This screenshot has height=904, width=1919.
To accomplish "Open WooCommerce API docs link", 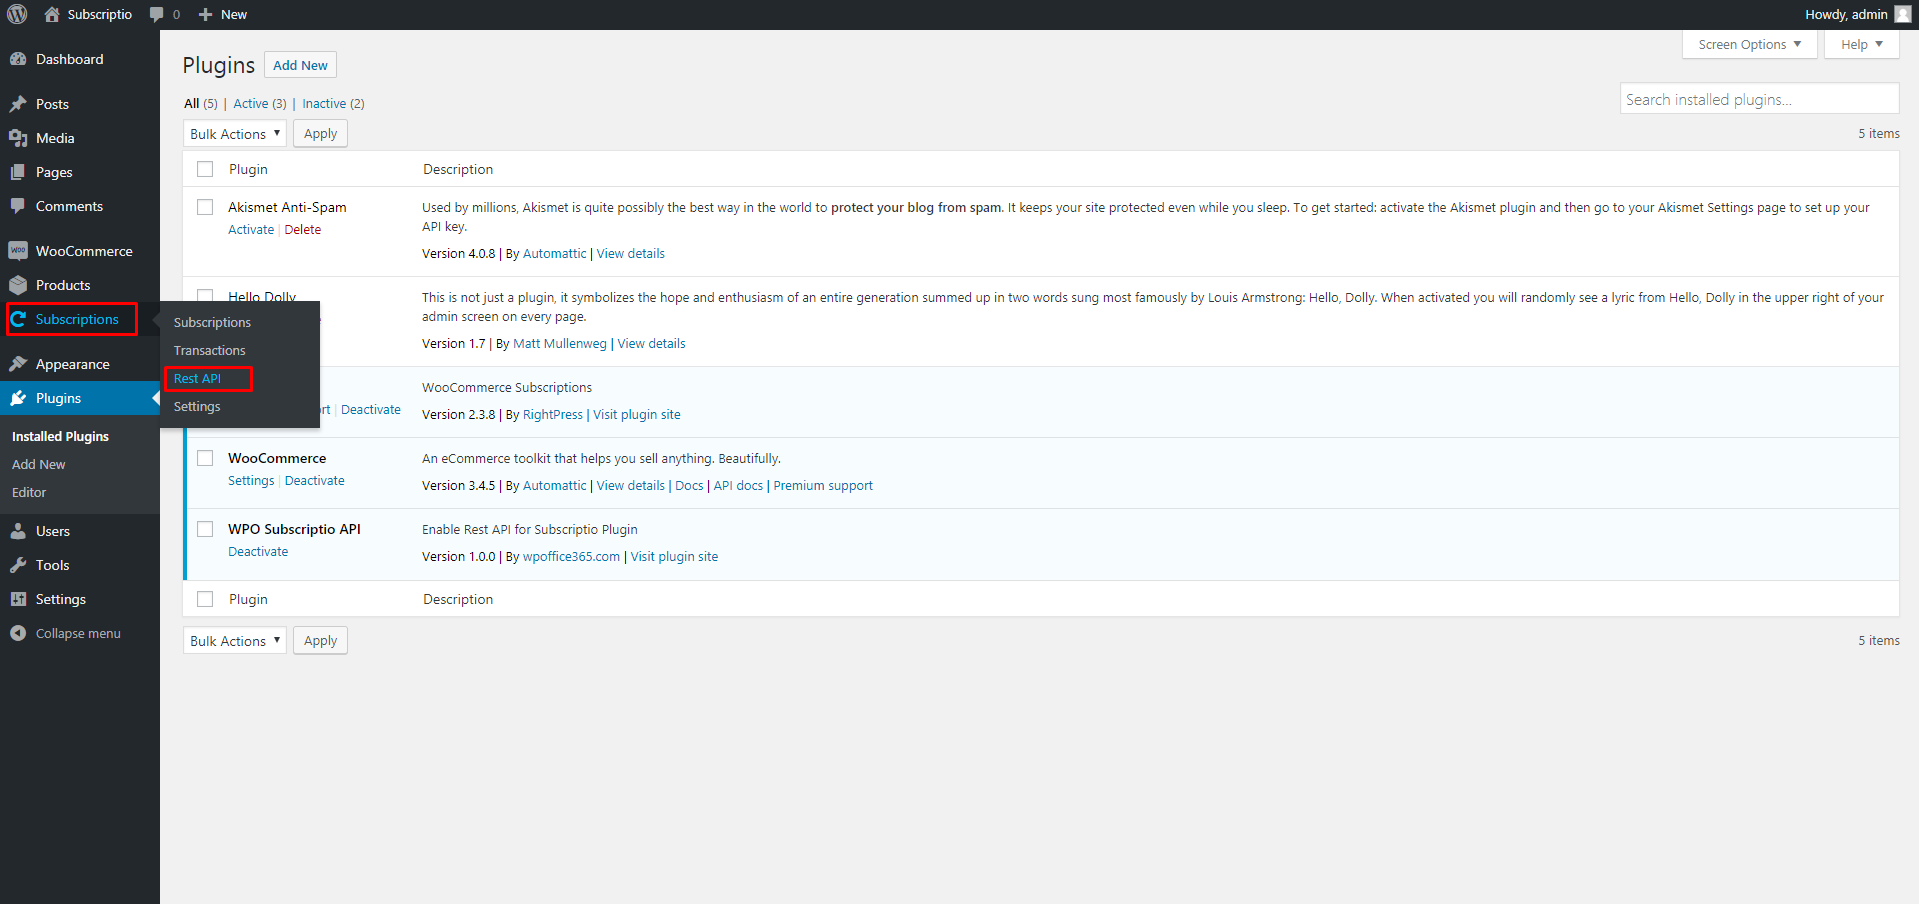I will pyautogui.click(x=738, y=486).
